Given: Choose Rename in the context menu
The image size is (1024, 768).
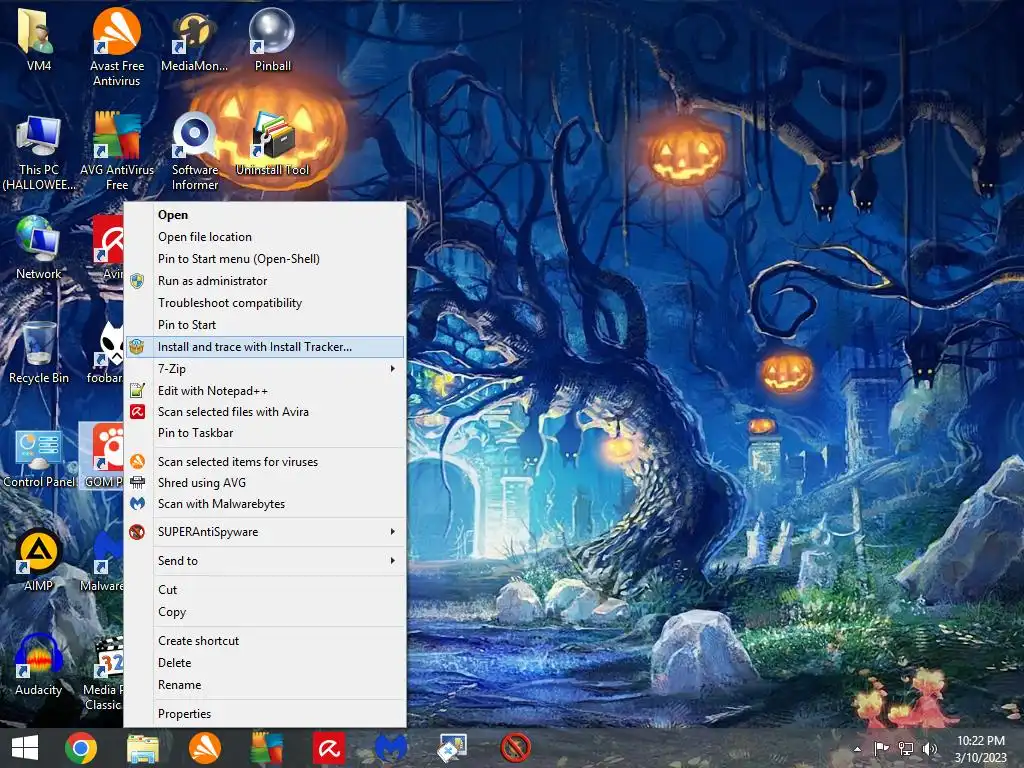Looking at the screenshot, I should [x=264, y=685].
